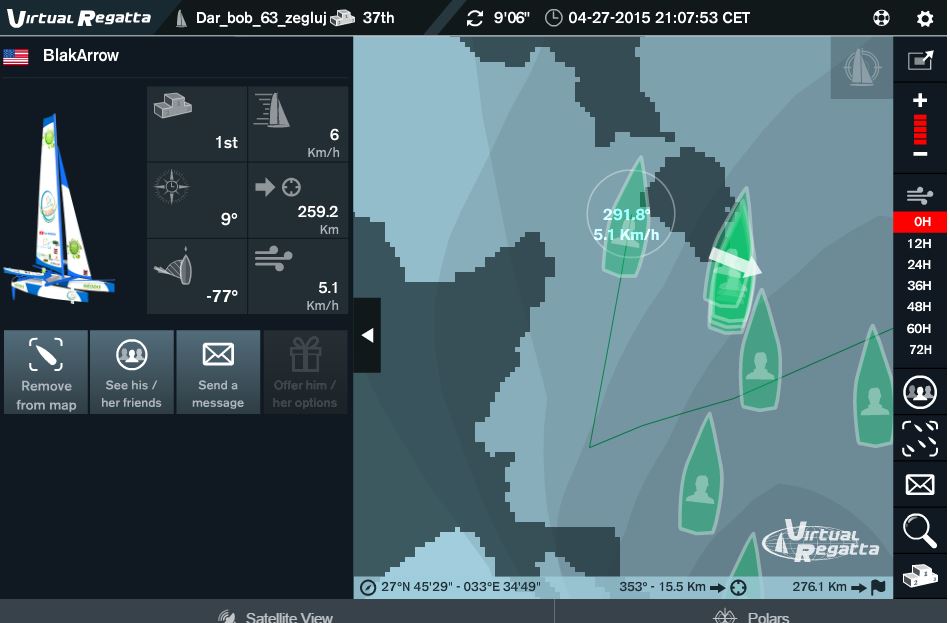Viewport: 950px width, 623px height.
Task: Click the sail angle -77° tile
Action: point(197,276)
